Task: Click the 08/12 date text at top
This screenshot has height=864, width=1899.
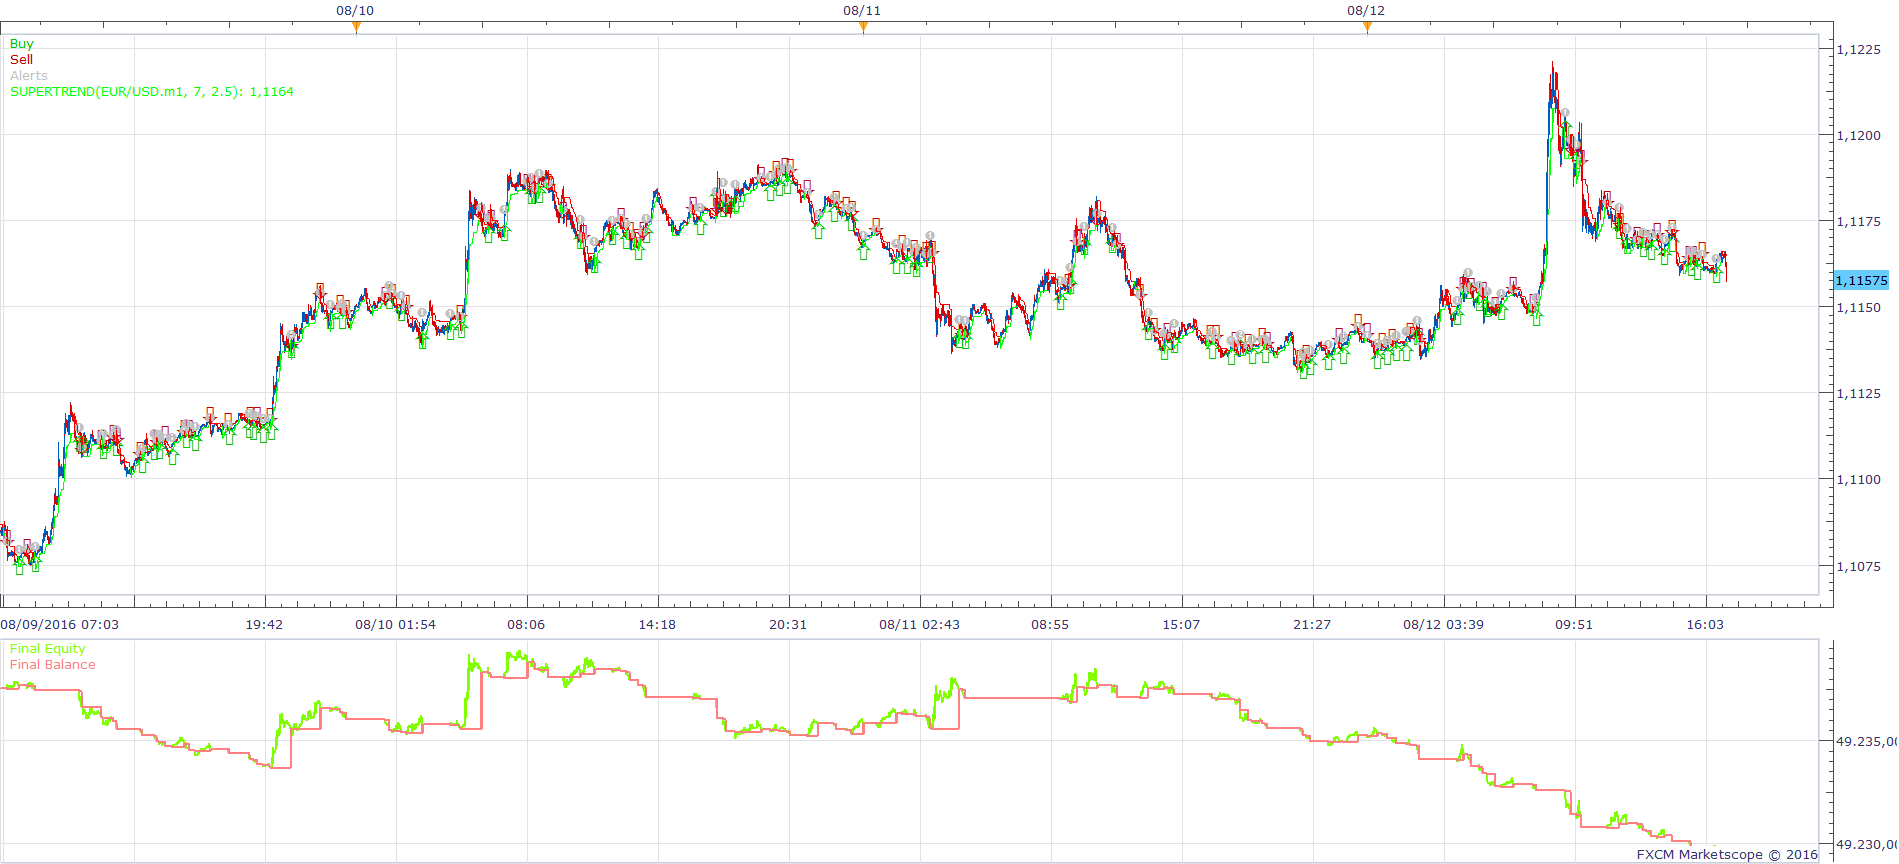Action: (x=1366, y=10)
